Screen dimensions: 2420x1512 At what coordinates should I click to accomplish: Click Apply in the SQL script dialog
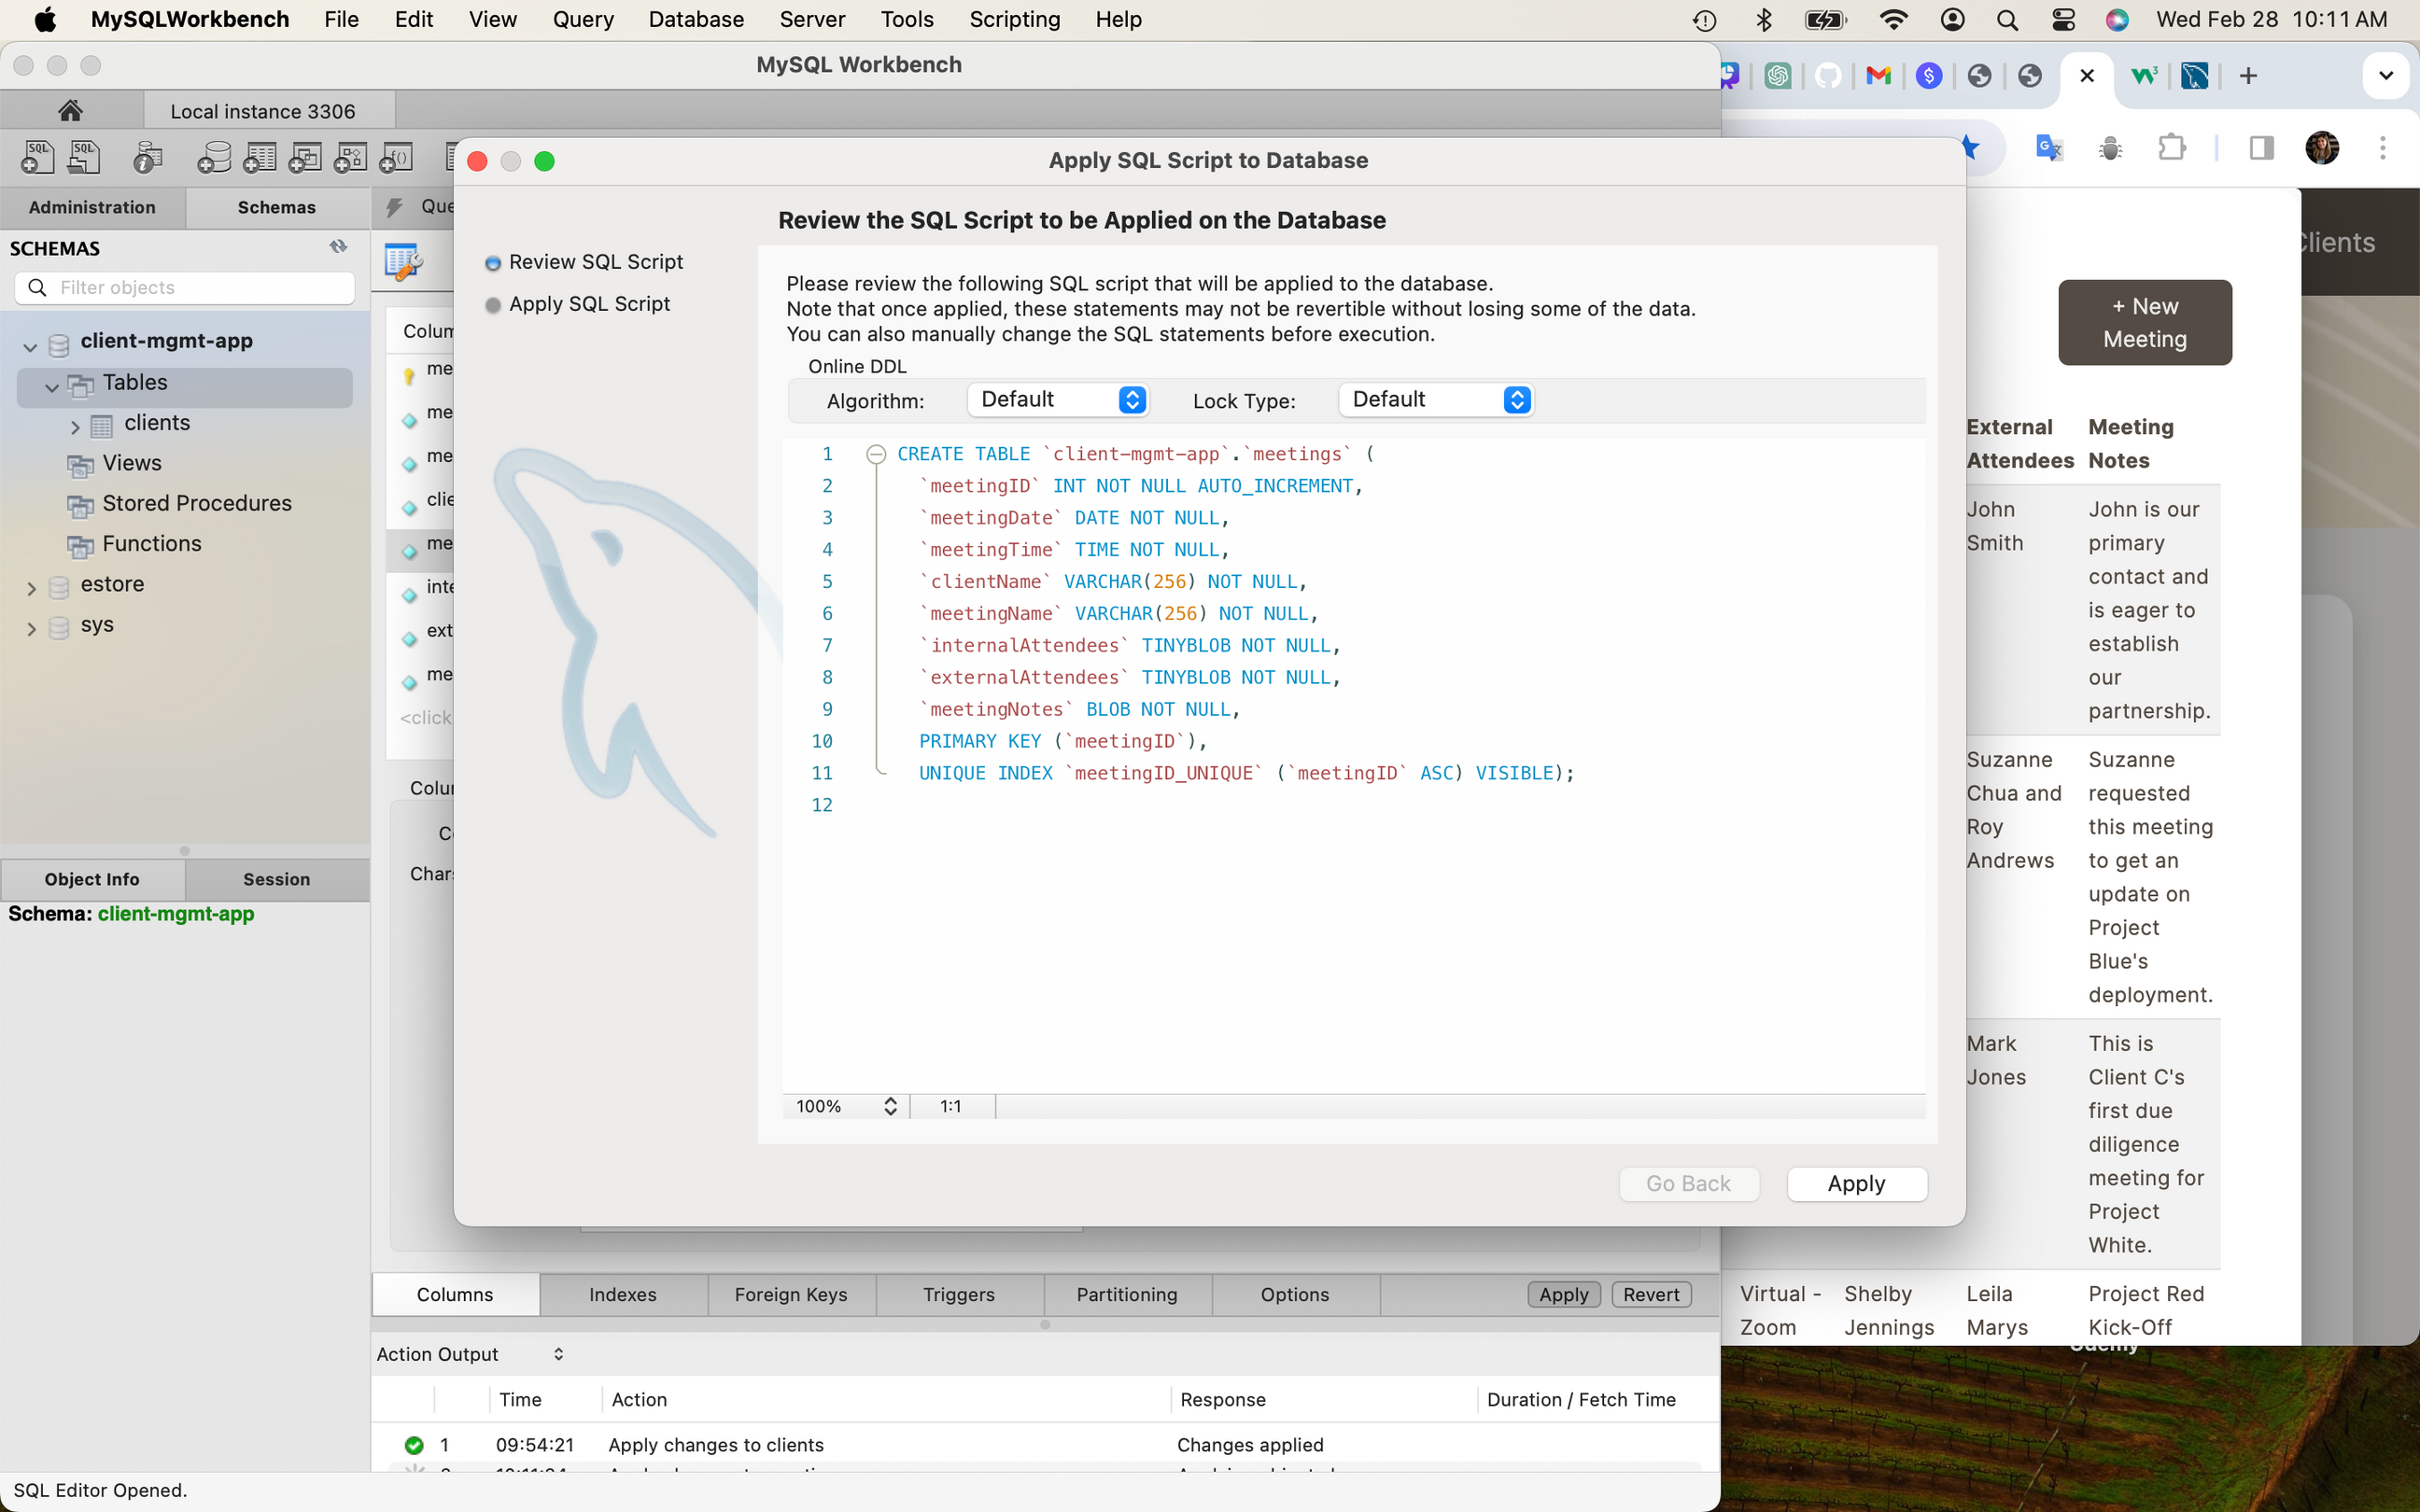click(1856, 1183)
